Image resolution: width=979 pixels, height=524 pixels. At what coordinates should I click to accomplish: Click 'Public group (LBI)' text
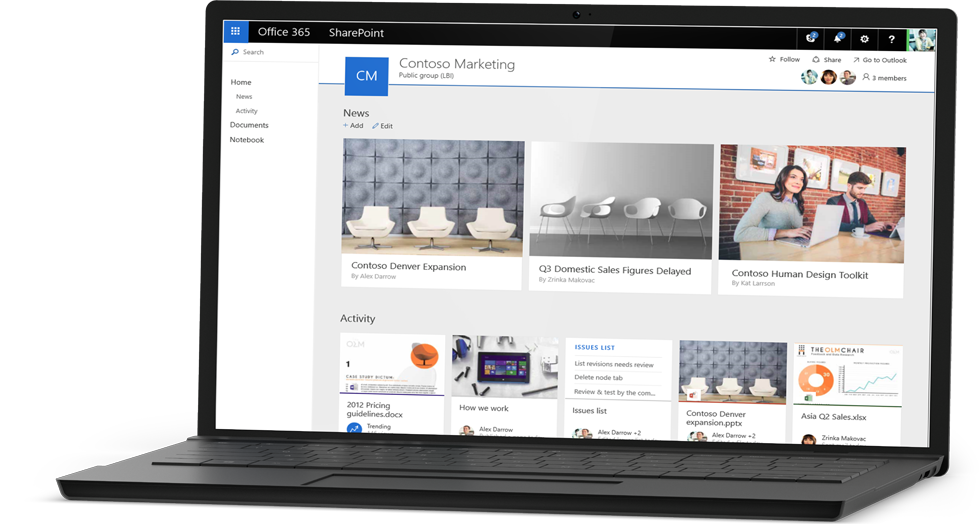click(426, 76)
